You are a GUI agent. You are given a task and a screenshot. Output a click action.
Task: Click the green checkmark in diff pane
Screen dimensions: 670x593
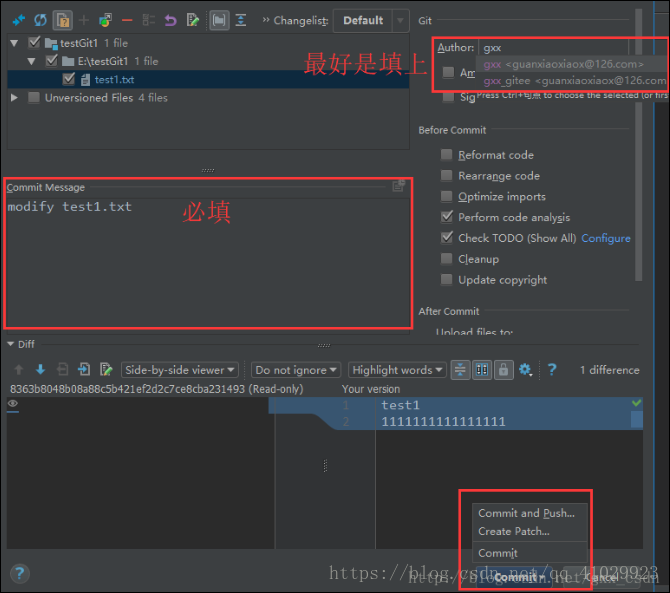click(x=636, y=402)
